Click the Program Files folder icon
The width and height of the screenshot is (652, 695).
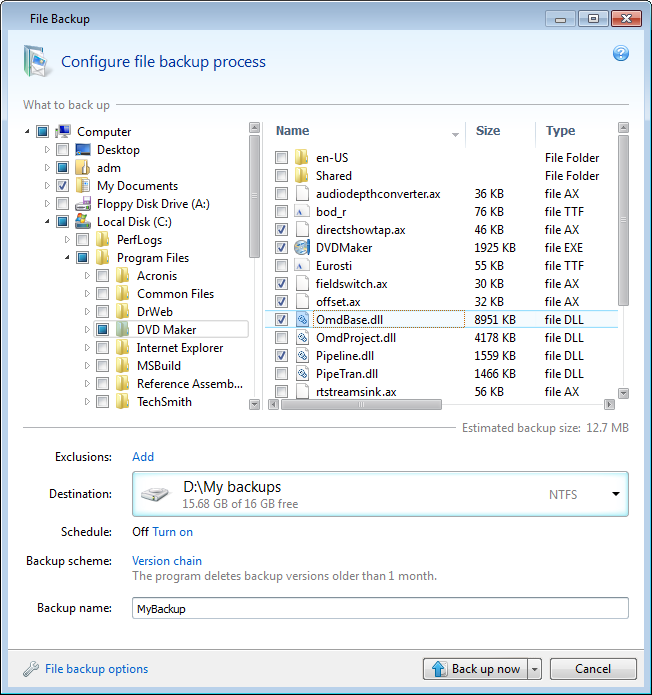(x=103, y=258)
